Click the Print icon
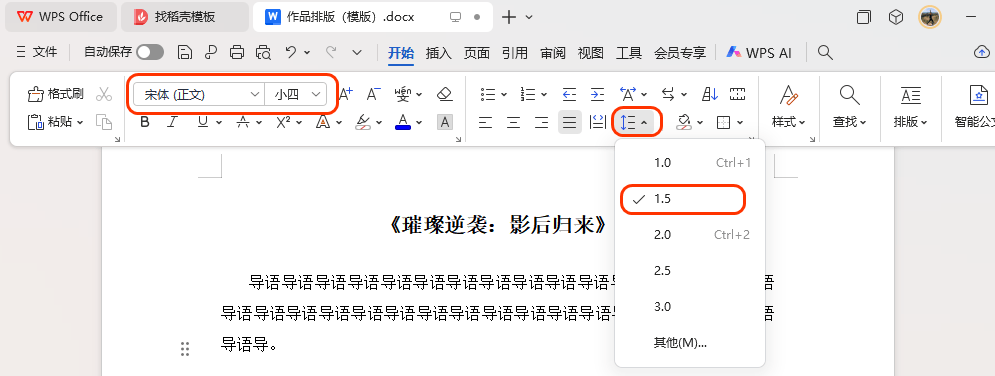 [x=237, y=52]
